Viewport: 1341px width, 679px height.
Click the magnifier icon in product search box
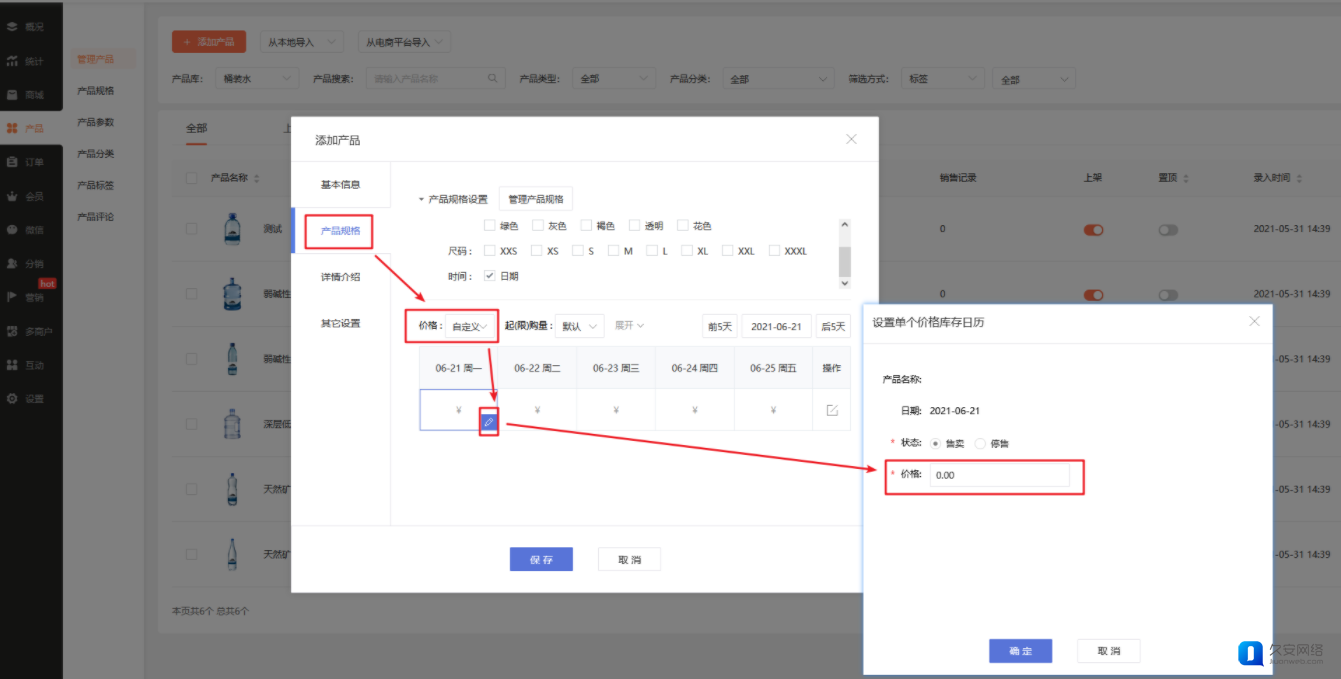click(x=493, y=79)
